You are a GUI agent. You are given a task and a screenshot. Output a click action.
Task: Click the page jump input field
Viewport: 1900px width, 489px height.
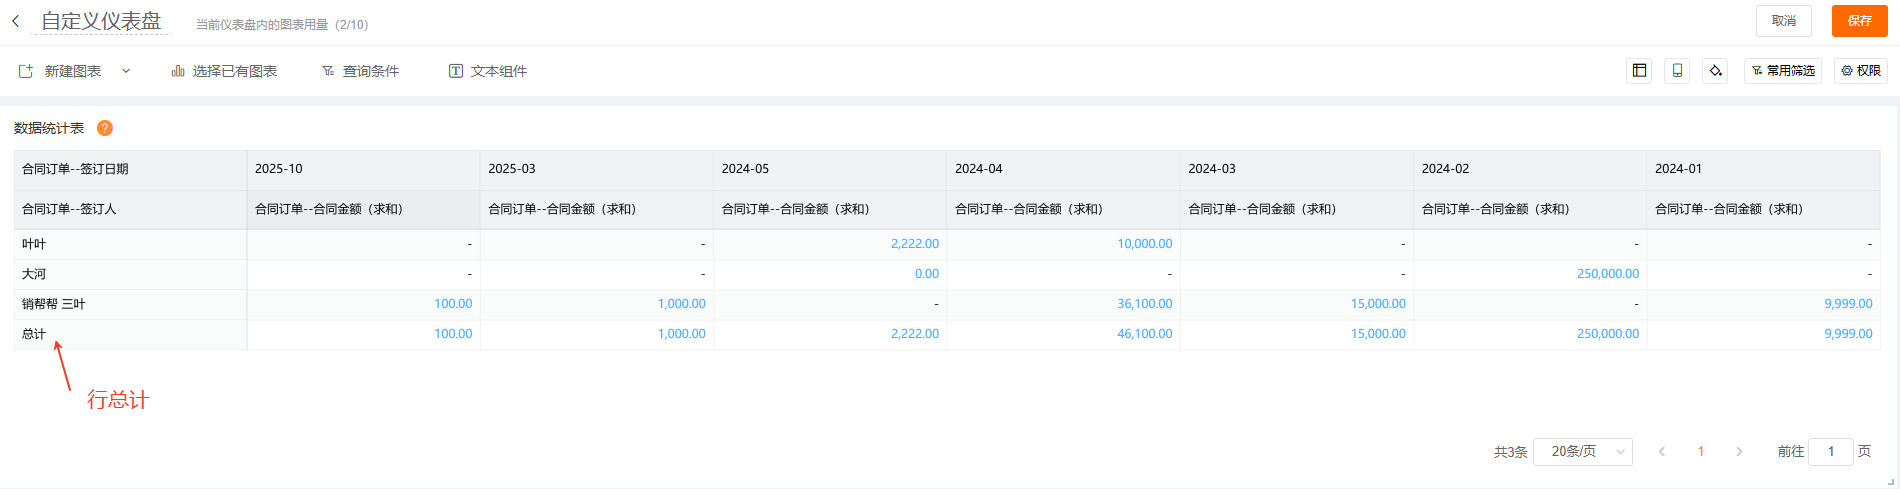(x=1830, y=452)
